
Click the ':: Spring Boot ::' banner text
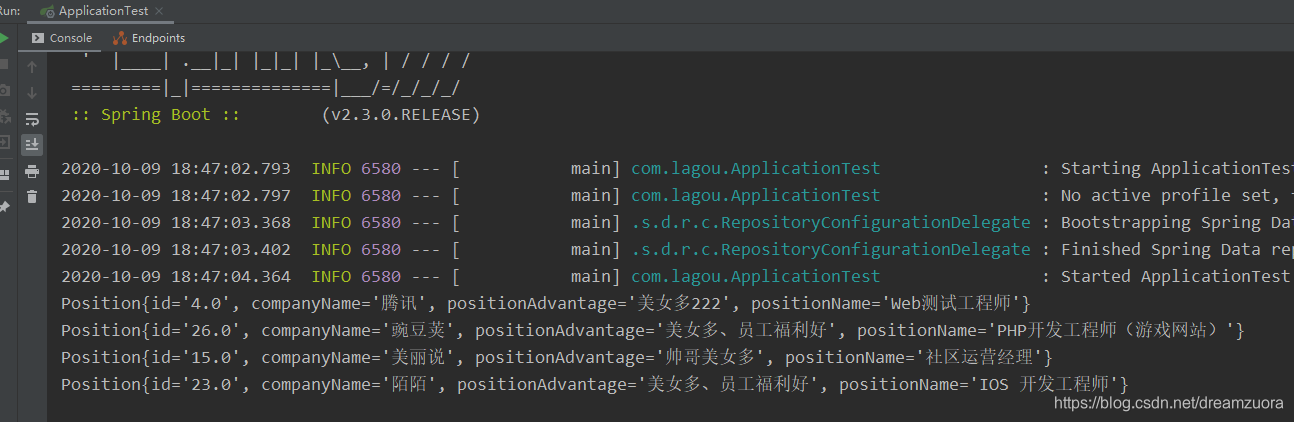155,115
